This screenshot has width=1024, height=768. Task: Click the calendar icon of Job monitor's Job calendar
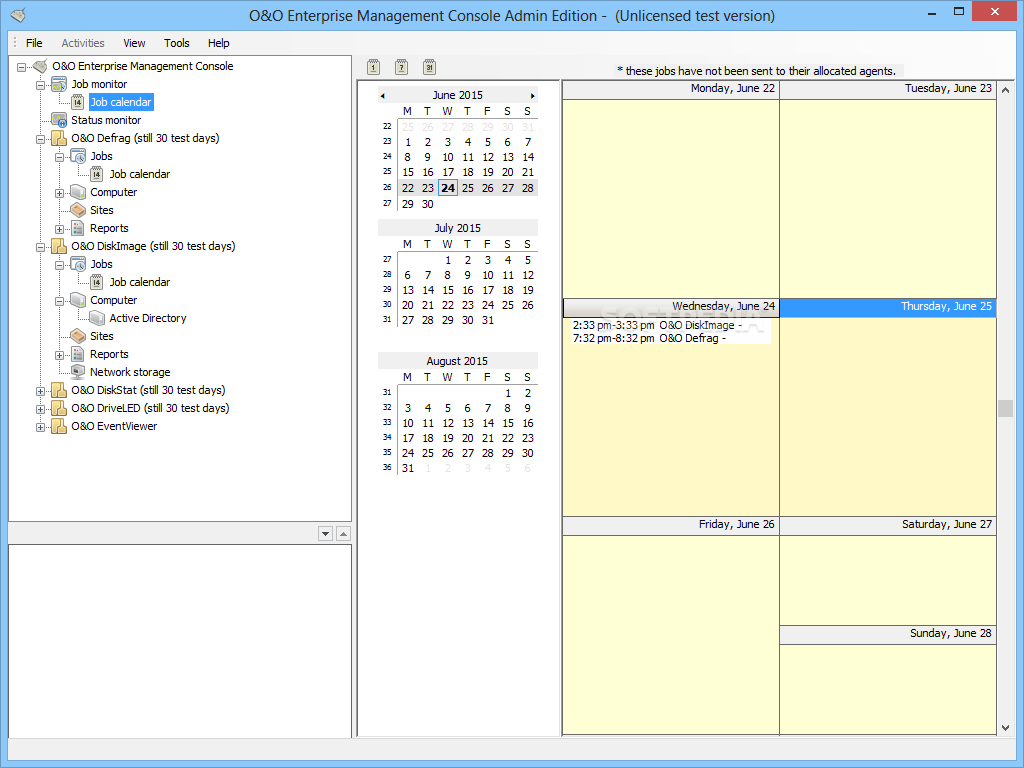tap(78, 102)
